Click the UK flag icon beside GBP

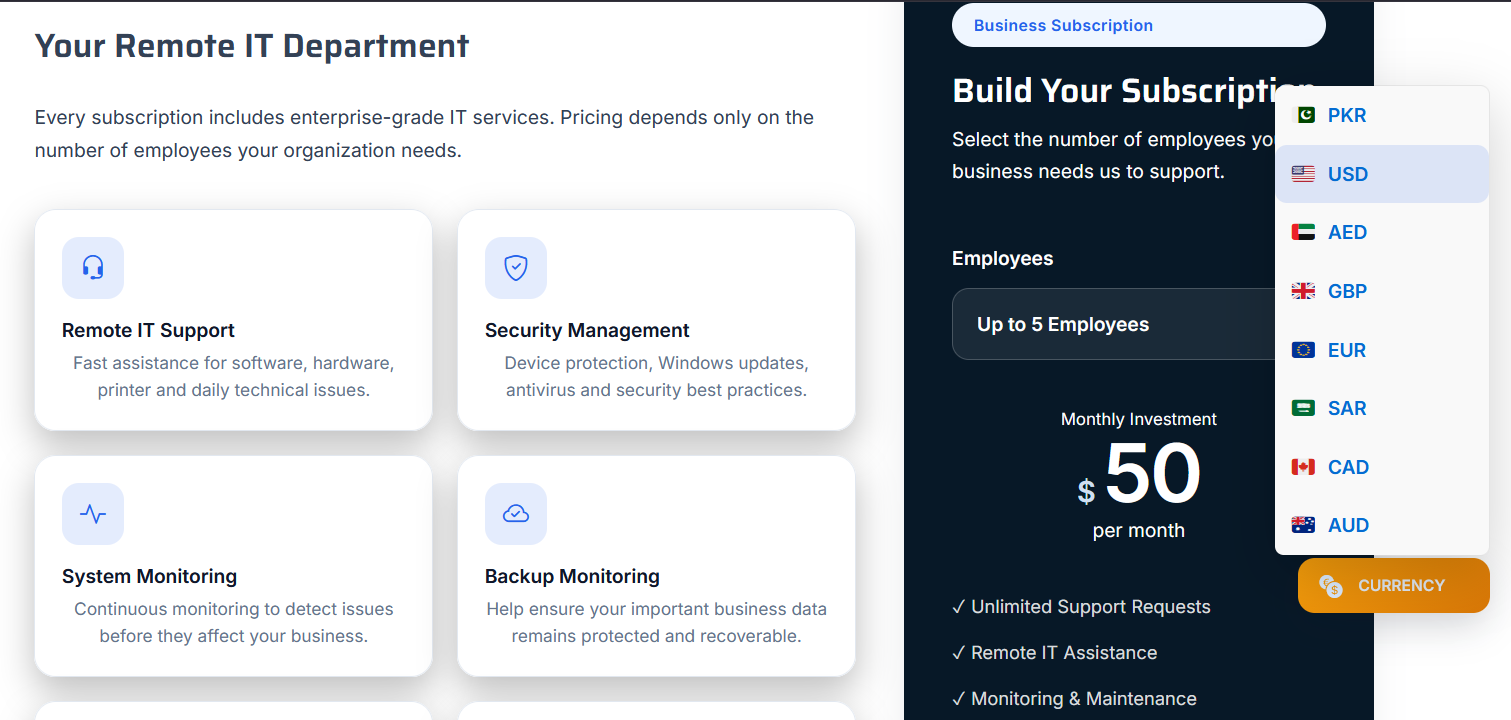coord(1303,291)
